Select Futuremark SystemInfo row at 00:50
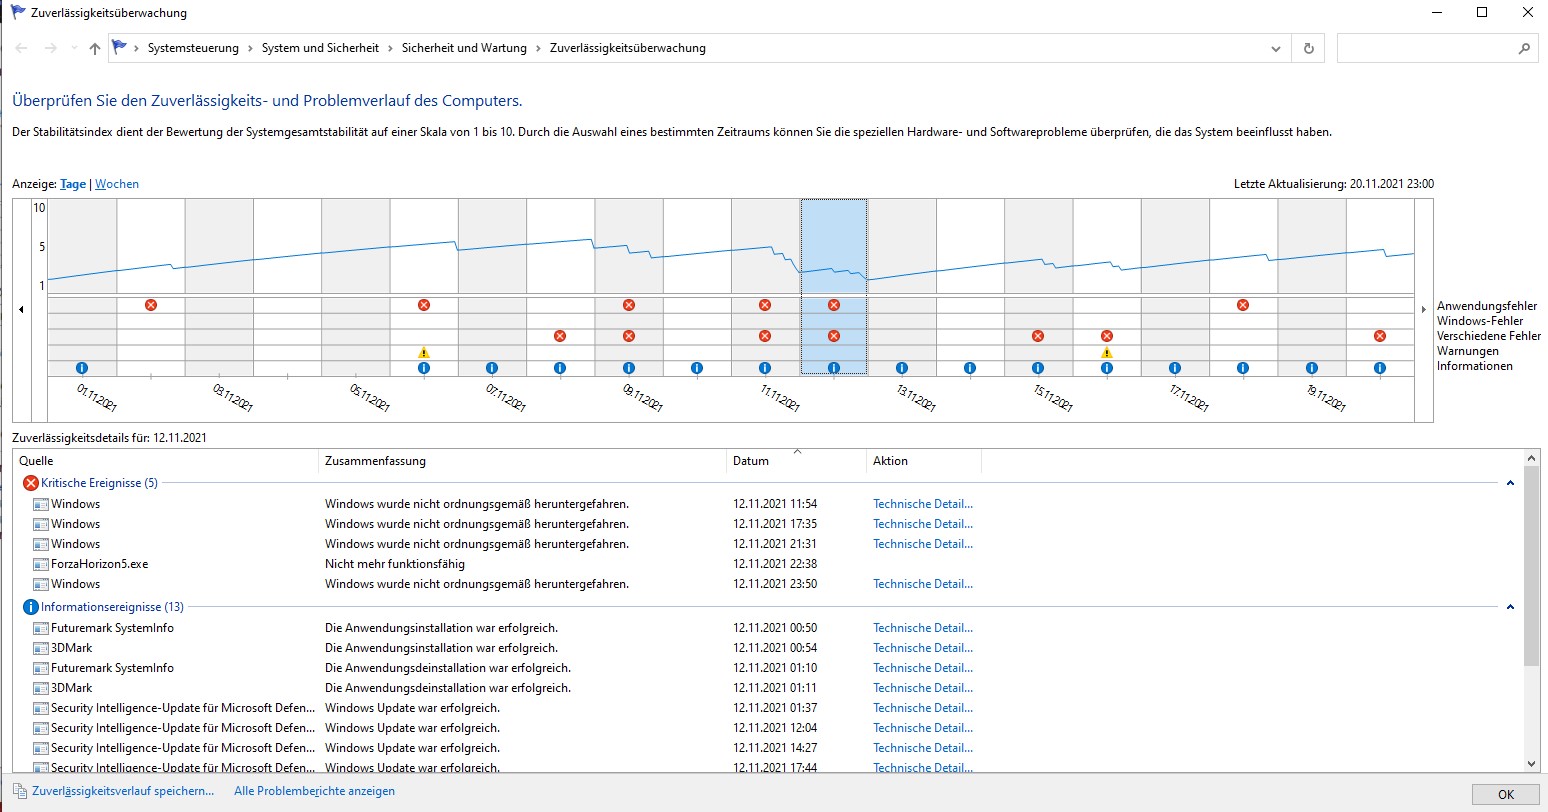The height and width of the screenshot is (812, 1548). [768, 628]
